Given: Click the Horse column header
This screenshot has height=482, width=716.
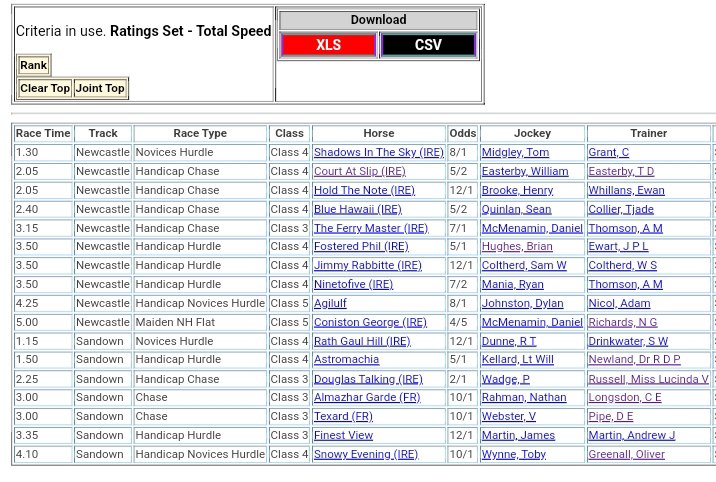Looking at the screenshot, I should click(378, 133).
